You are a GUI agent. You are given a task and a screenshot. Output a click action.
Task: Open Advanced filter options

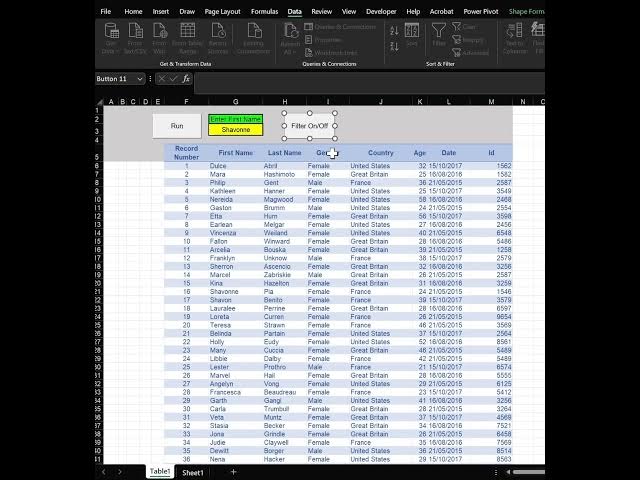pyautogui.click(x=470, y=53)
